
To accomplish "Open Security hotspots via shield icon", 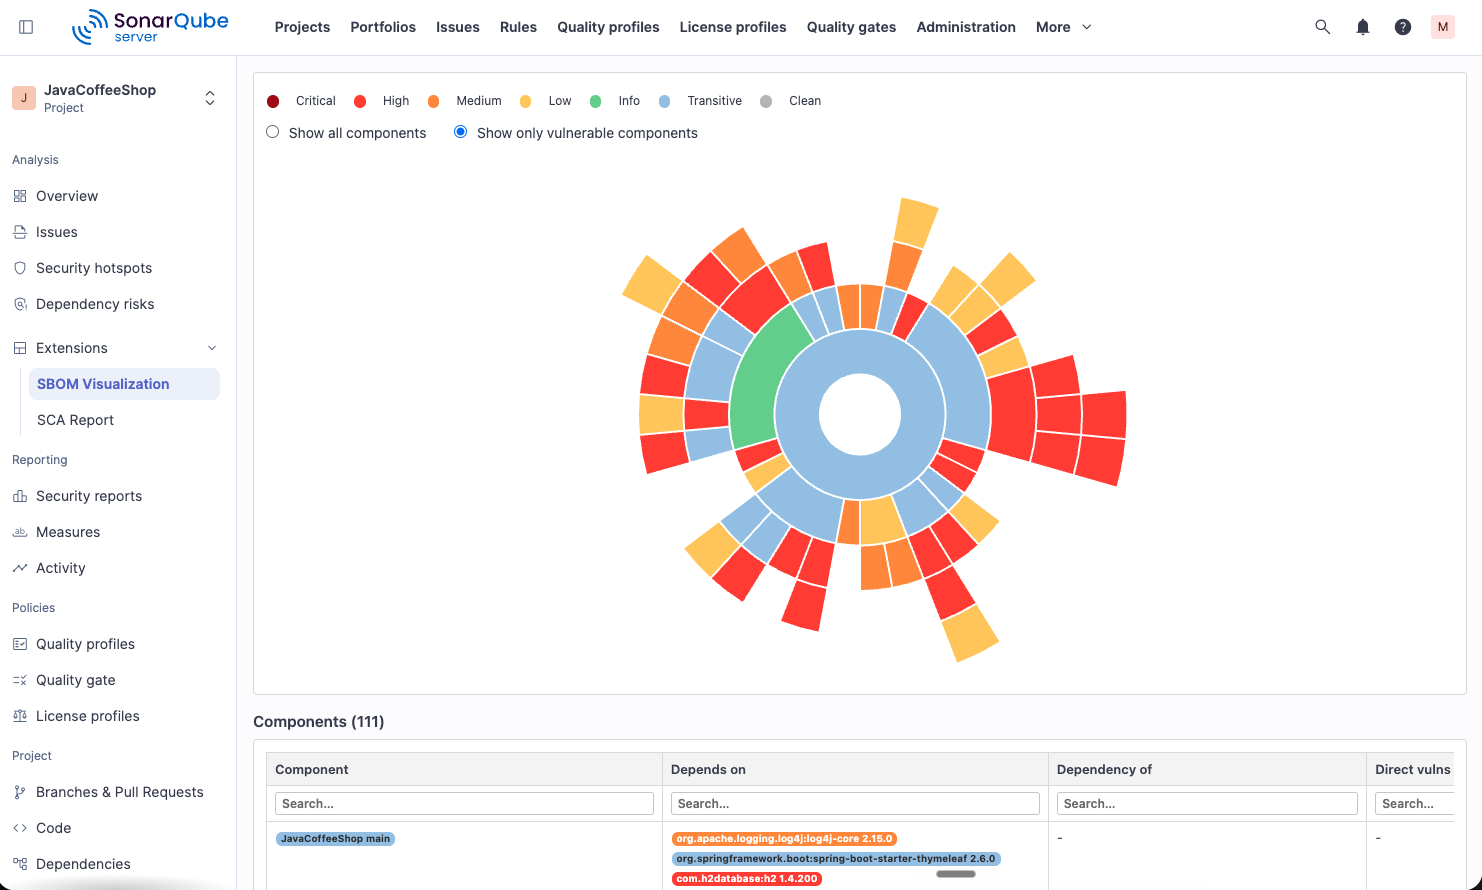I will pos(20,268).
